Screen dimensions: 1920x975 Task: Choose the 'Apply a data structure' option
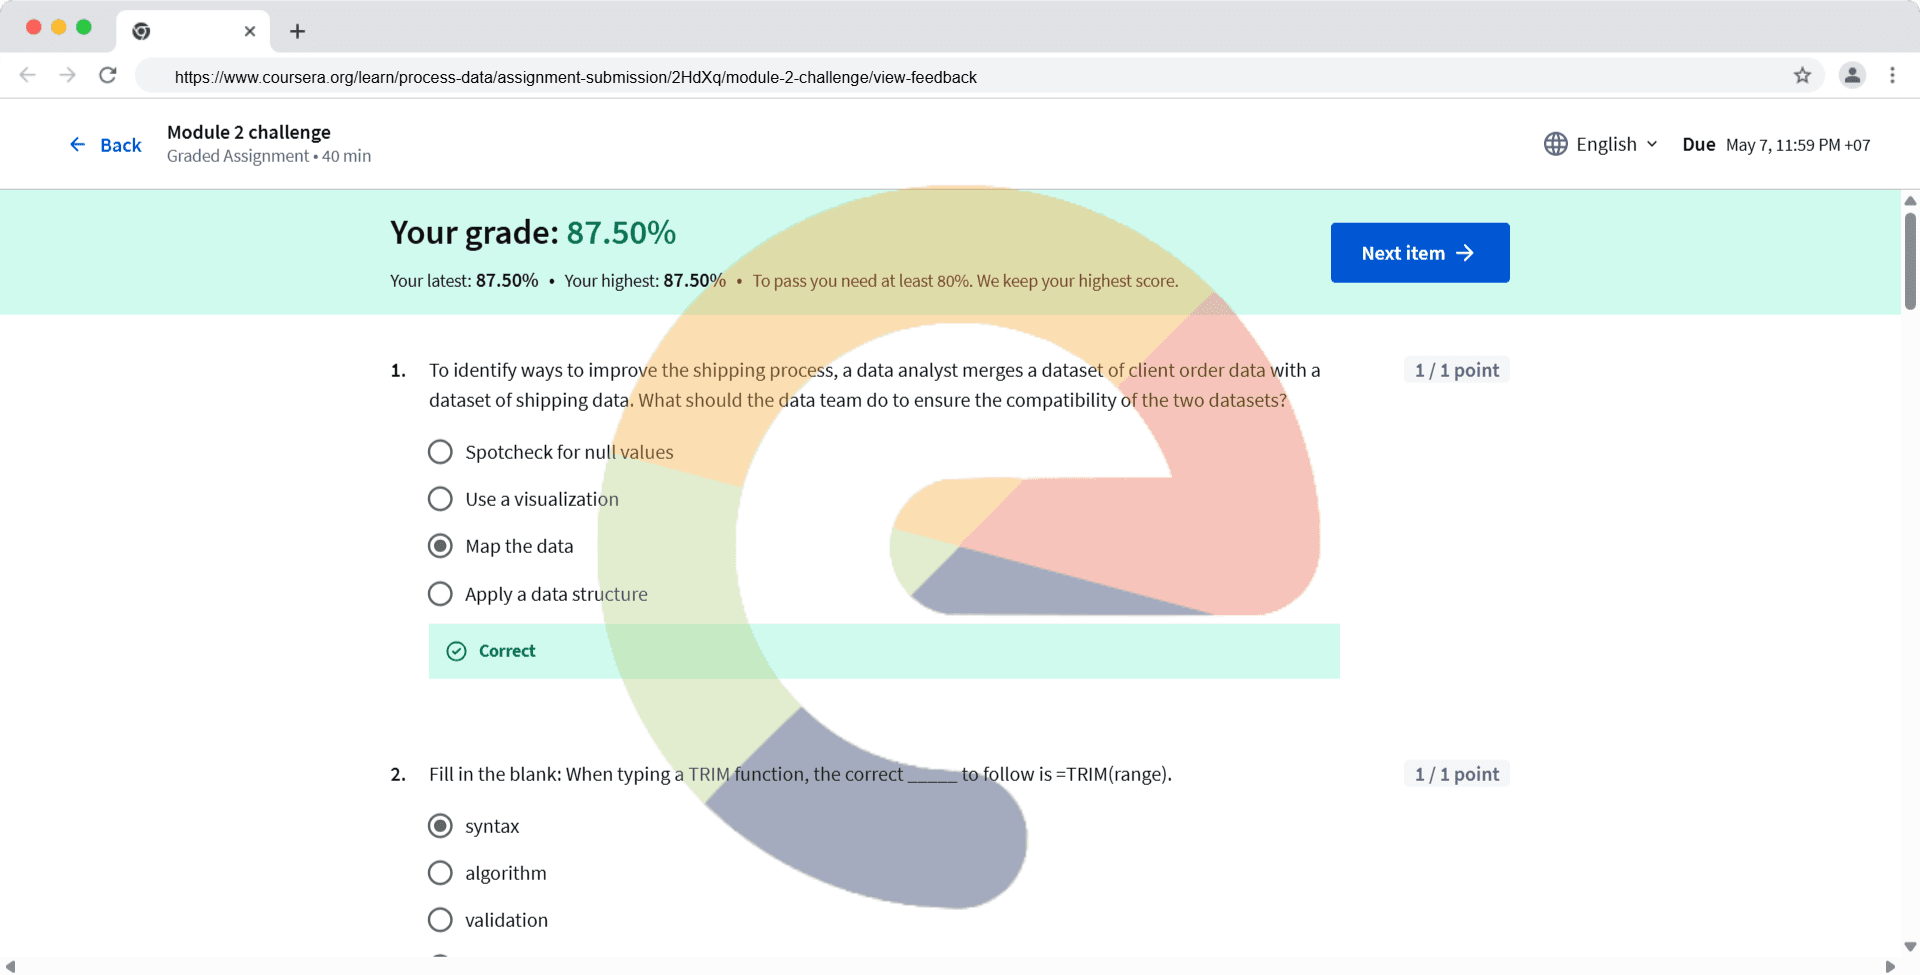pos(440,594)
